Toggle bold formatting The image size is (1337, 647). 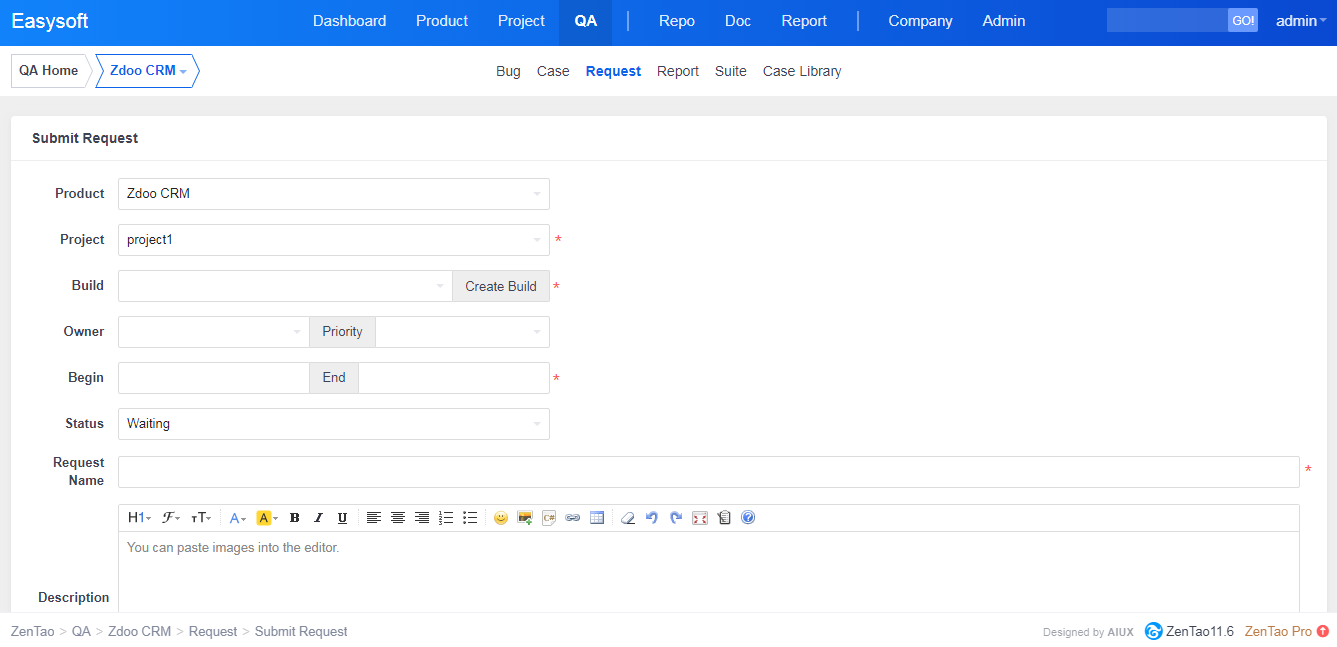294,518
